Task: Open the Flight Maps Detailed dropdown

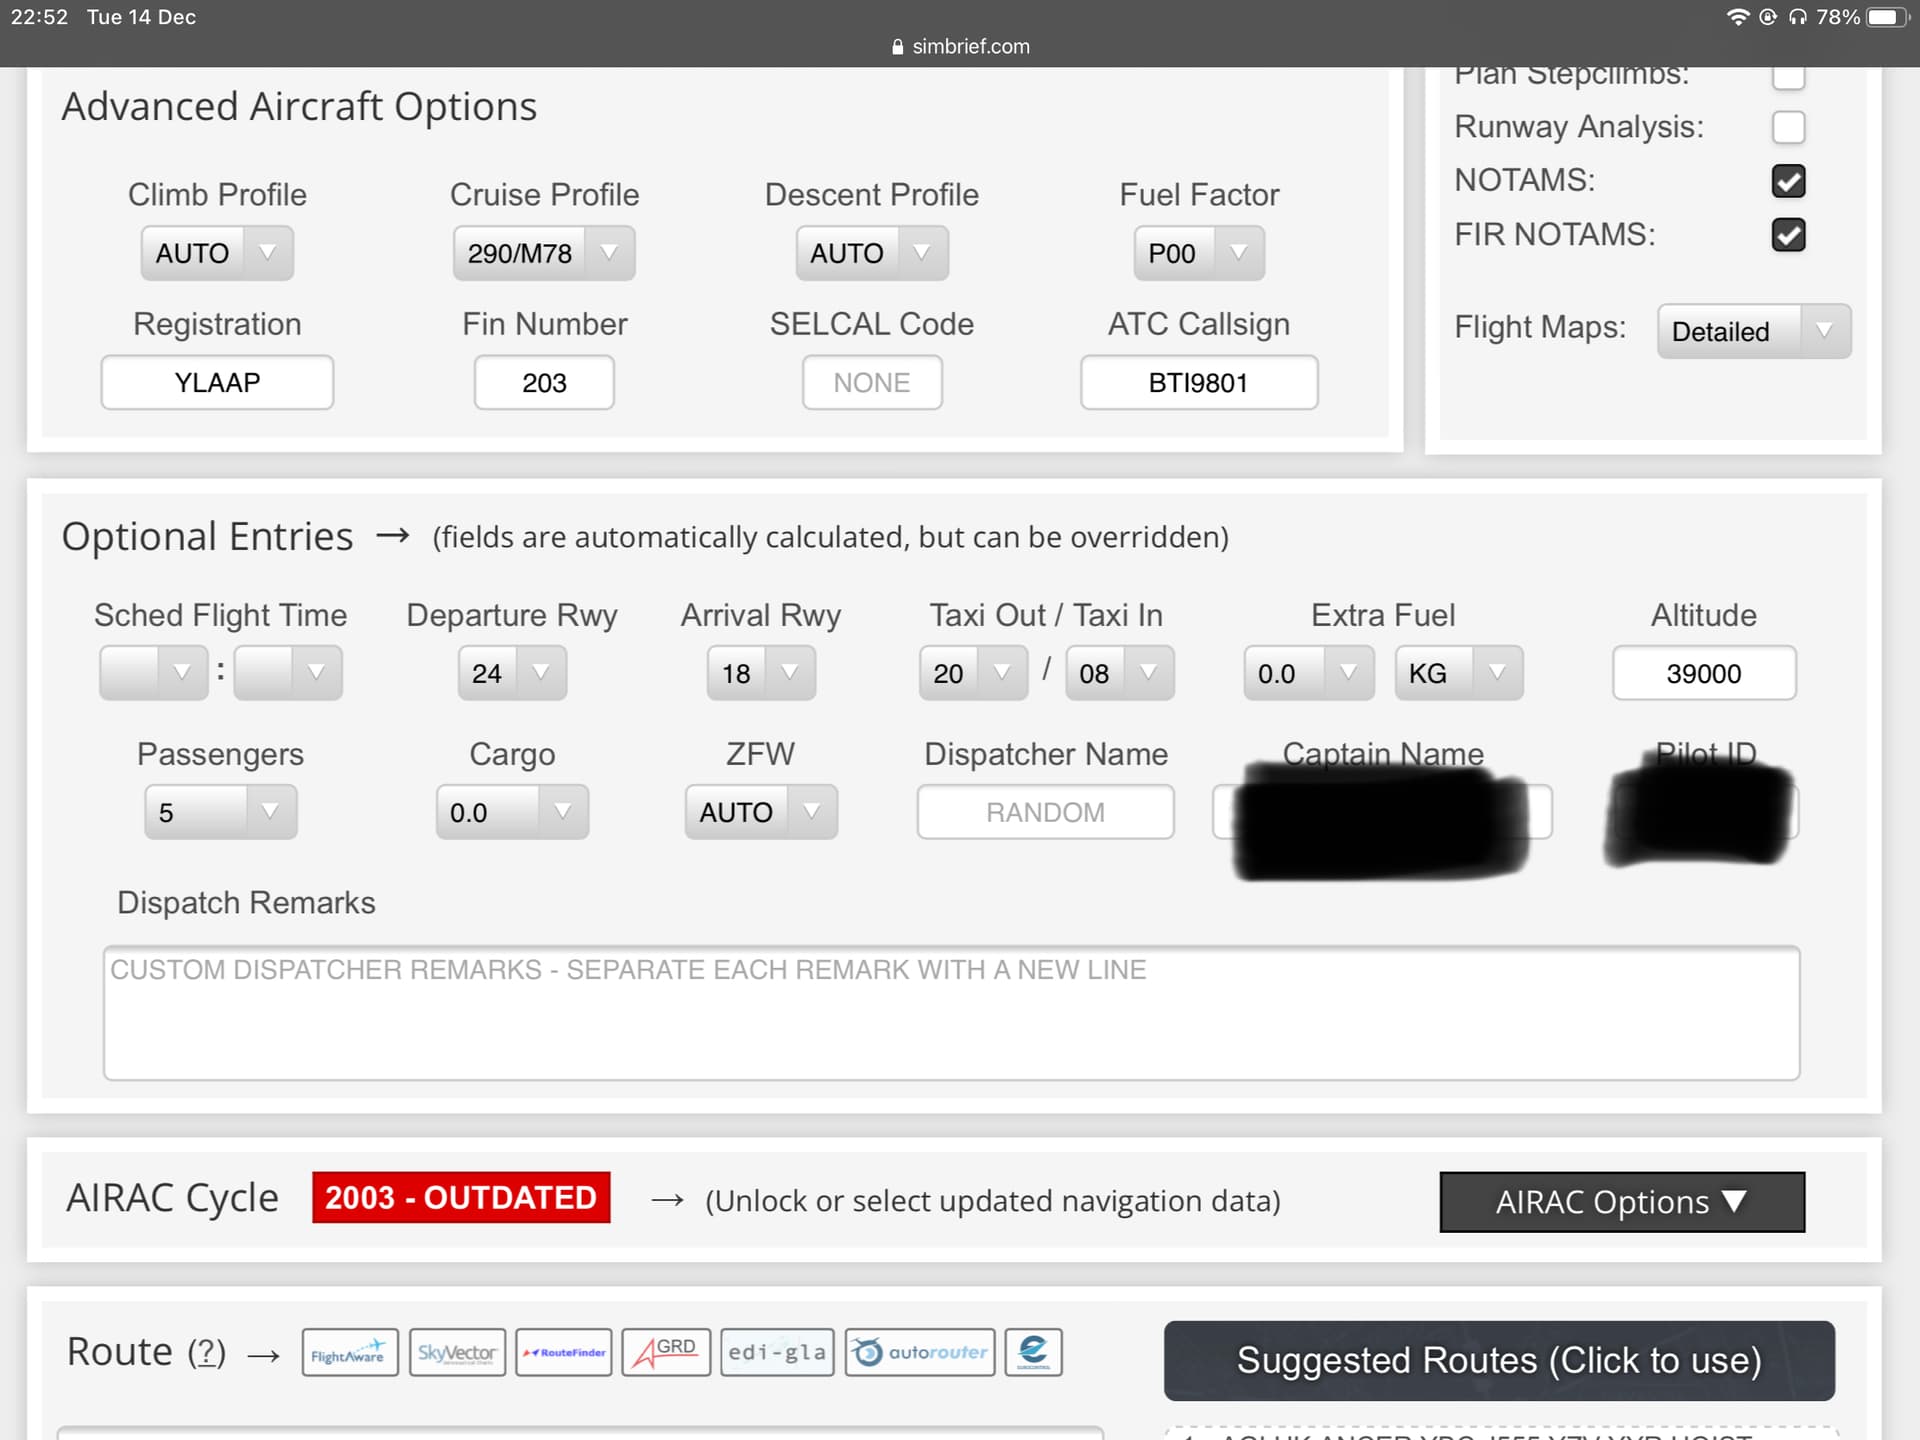Action: [1753, 331]
